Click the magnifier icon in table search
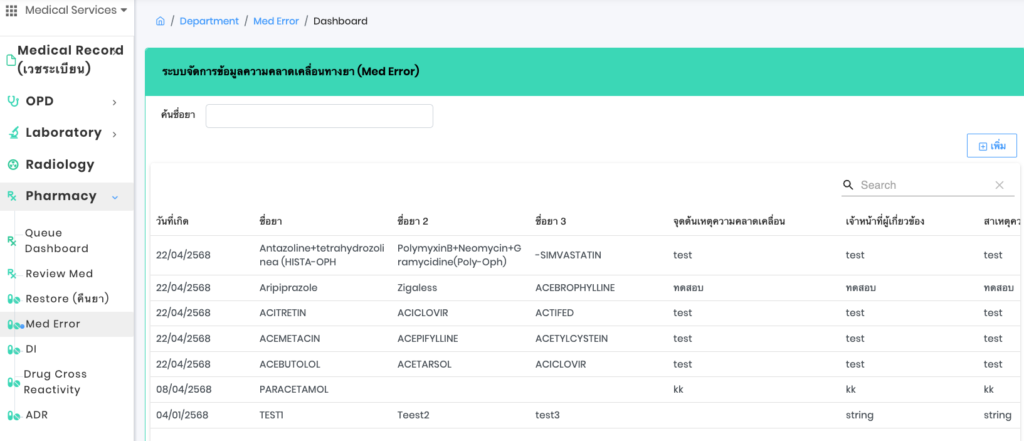 848,185
